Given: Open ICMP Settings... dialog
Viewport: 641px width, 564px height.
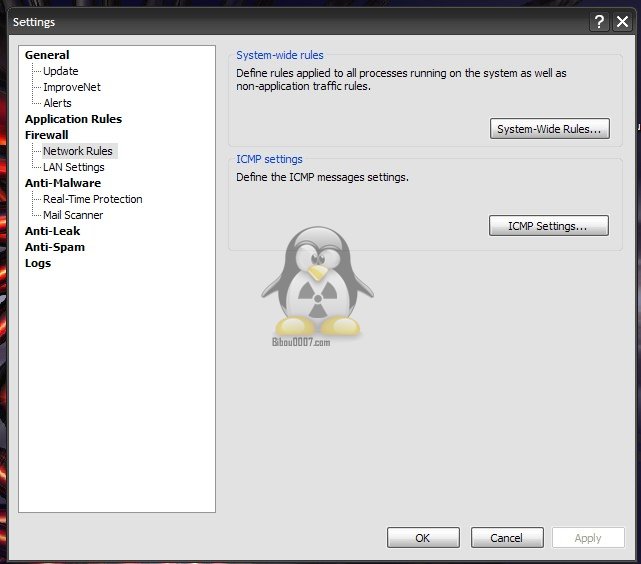Looking at the screenshot, I should click(x=548, y=226).
